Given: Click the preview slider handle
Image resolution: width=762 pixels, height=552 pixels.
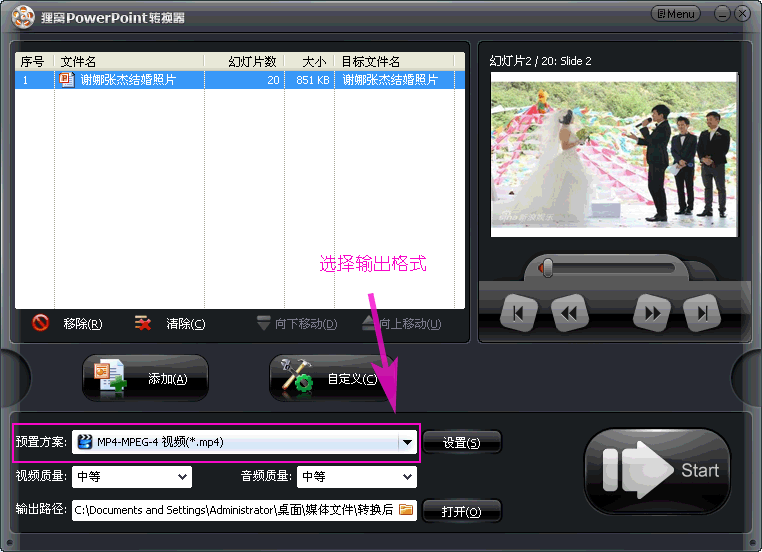Looking at the screenshot, I should [548, 268].
